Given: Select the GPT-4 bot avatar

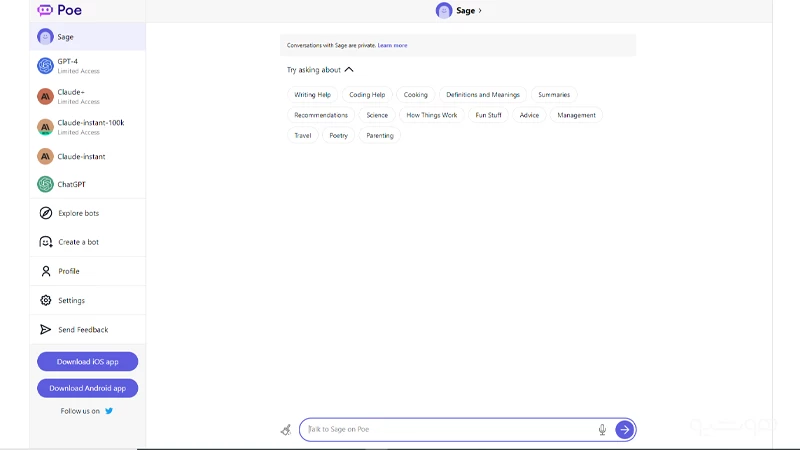Looking at the screenshot, I should tap(45, 66).
